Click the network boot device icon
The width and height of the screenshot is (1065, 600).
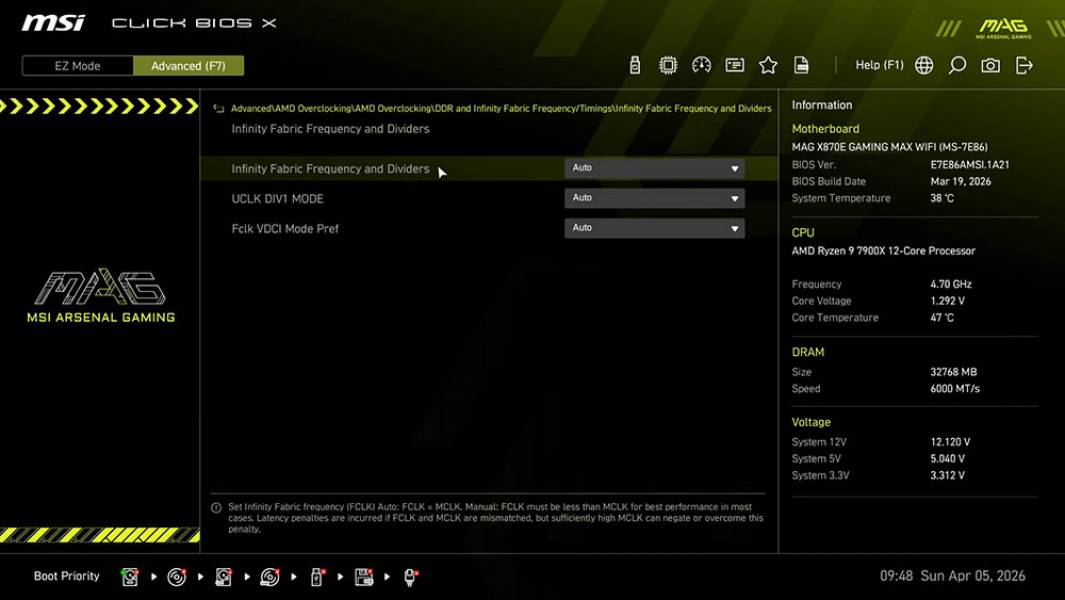point(410,576)
